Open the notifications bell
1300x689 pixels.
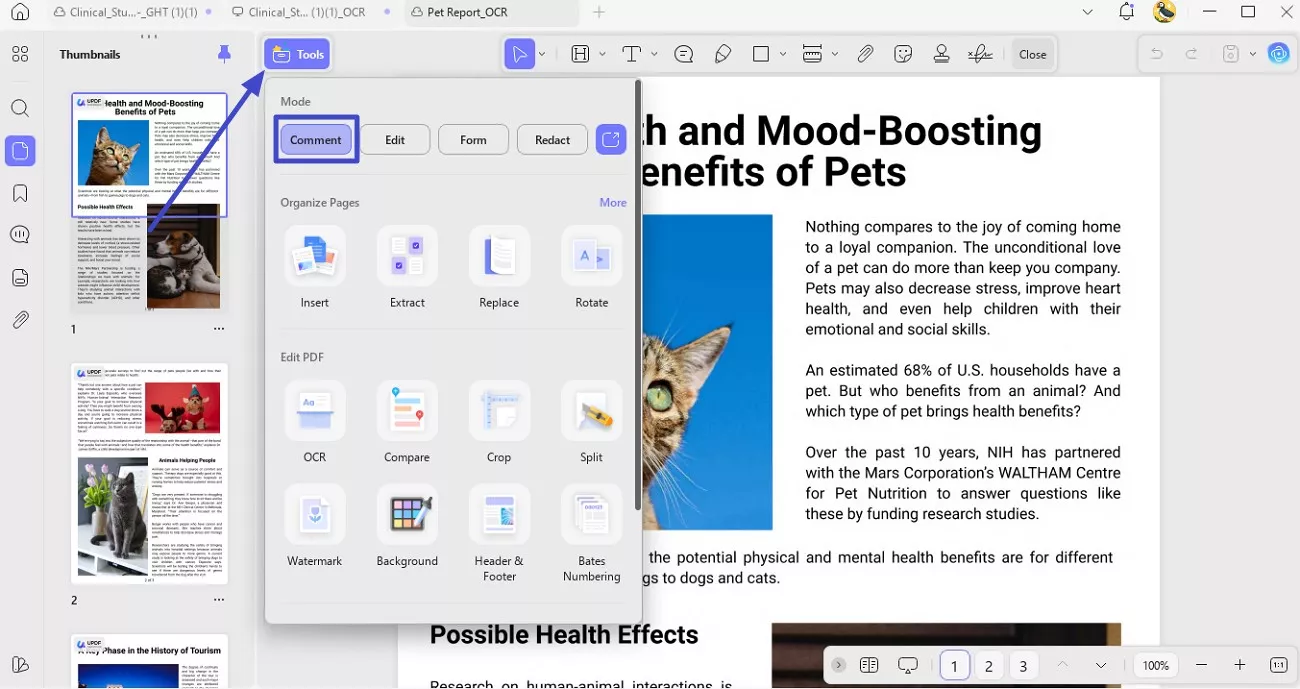1127,12
